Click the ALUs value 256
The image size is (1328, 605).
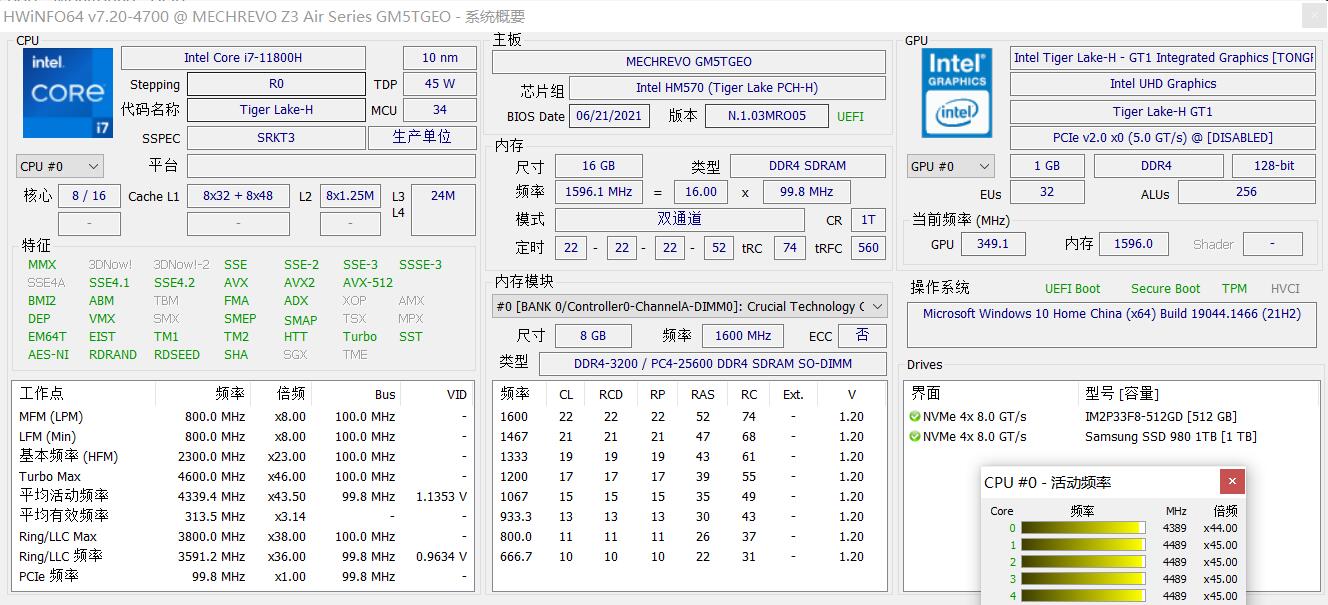point(1246,192)
